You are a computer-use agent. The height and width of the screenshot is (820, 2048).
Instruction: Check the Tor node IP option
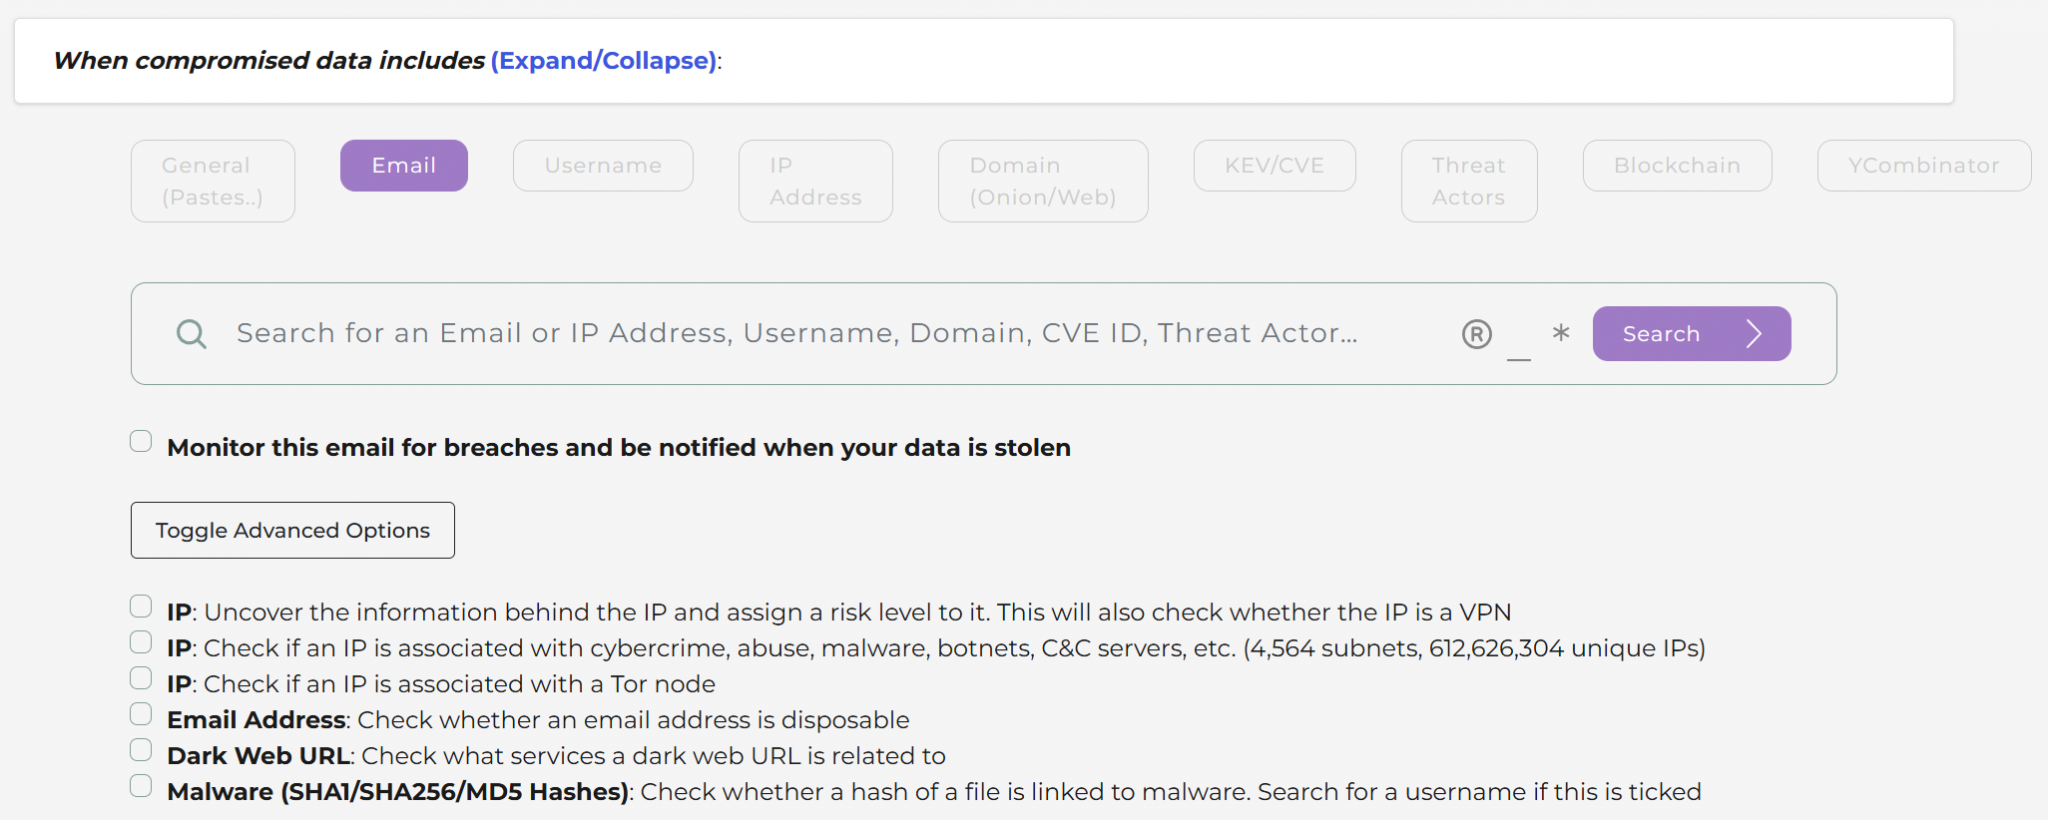pos(141,679)
